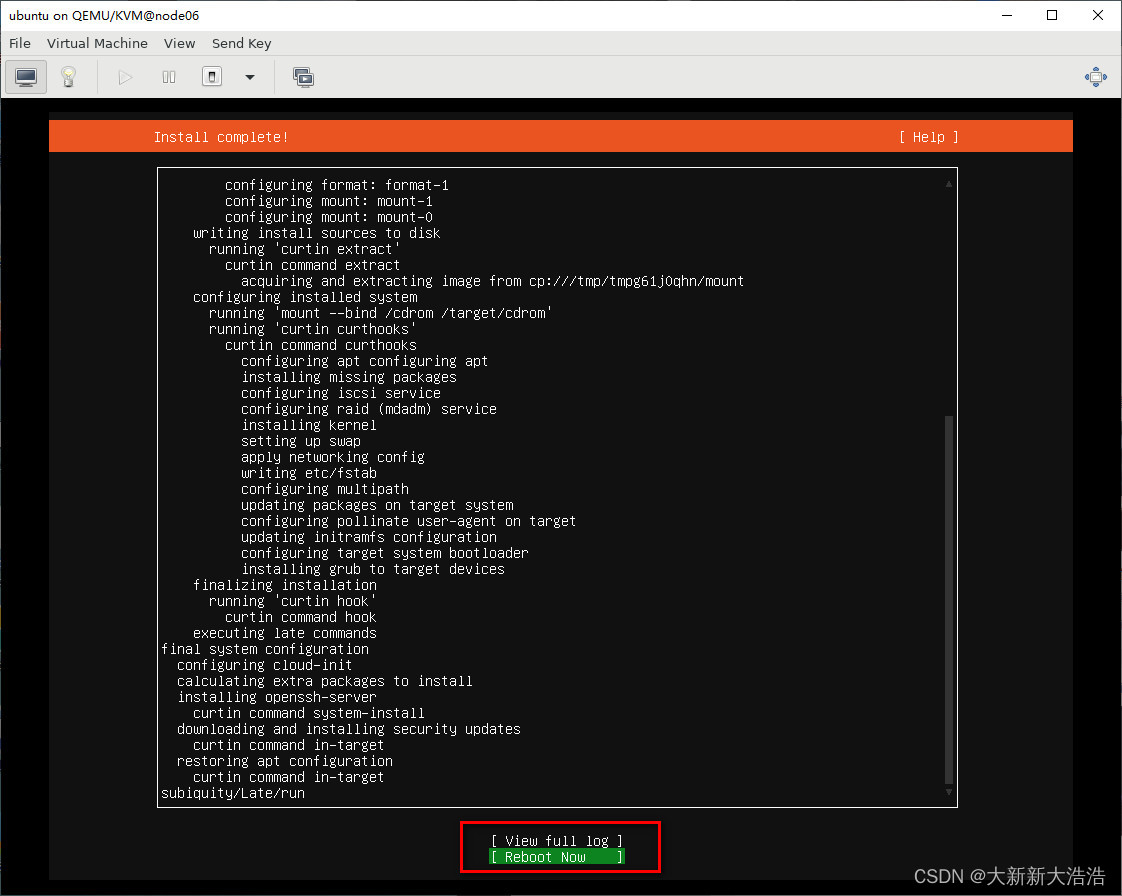This screenshot has width=1122, height=896.
Task: Open the View menu
Action: click(179, 43)
